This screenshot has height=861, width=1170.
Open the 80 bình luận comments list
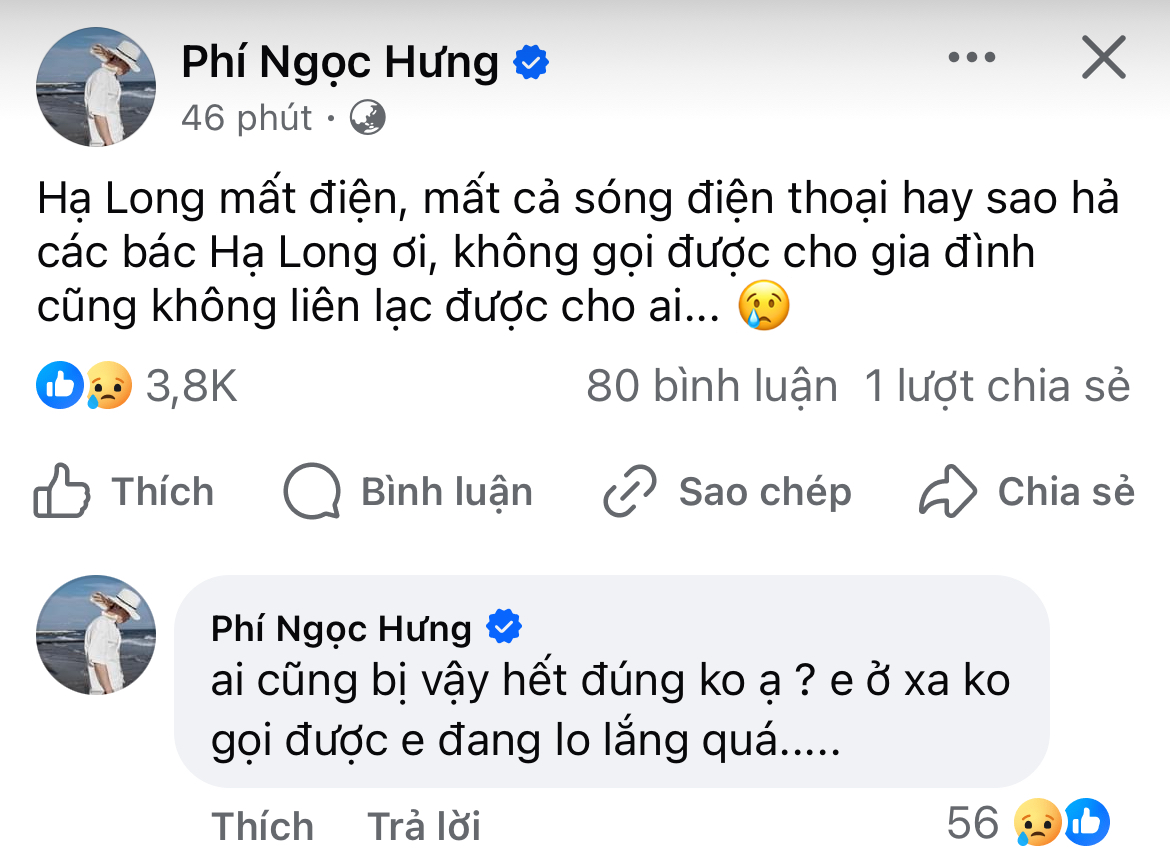click(711, 386)
